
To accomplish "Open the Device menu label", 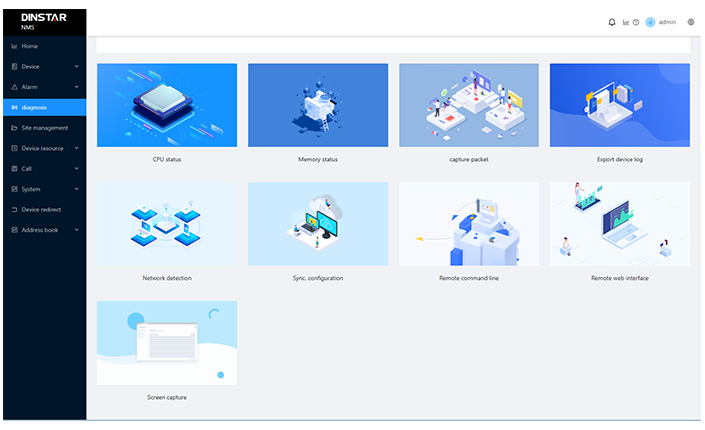I will coord(30,67).
